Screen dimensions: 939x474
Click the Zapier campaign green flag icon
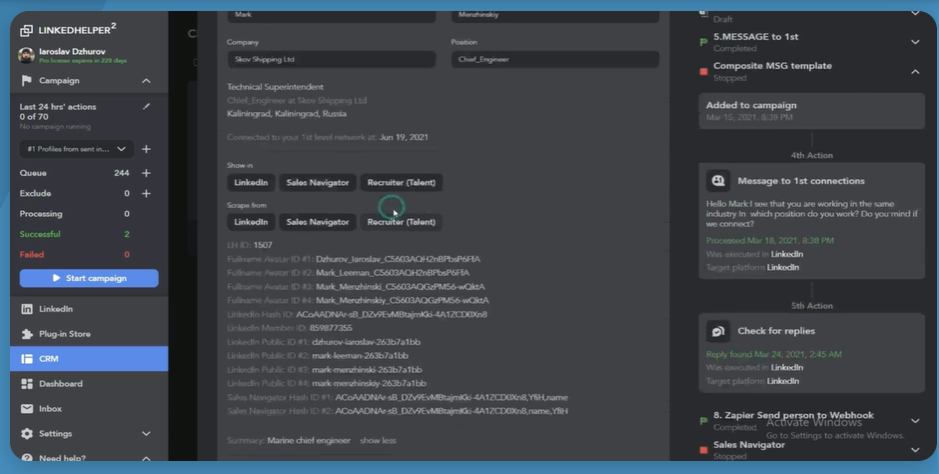click(x=704, y=421)
